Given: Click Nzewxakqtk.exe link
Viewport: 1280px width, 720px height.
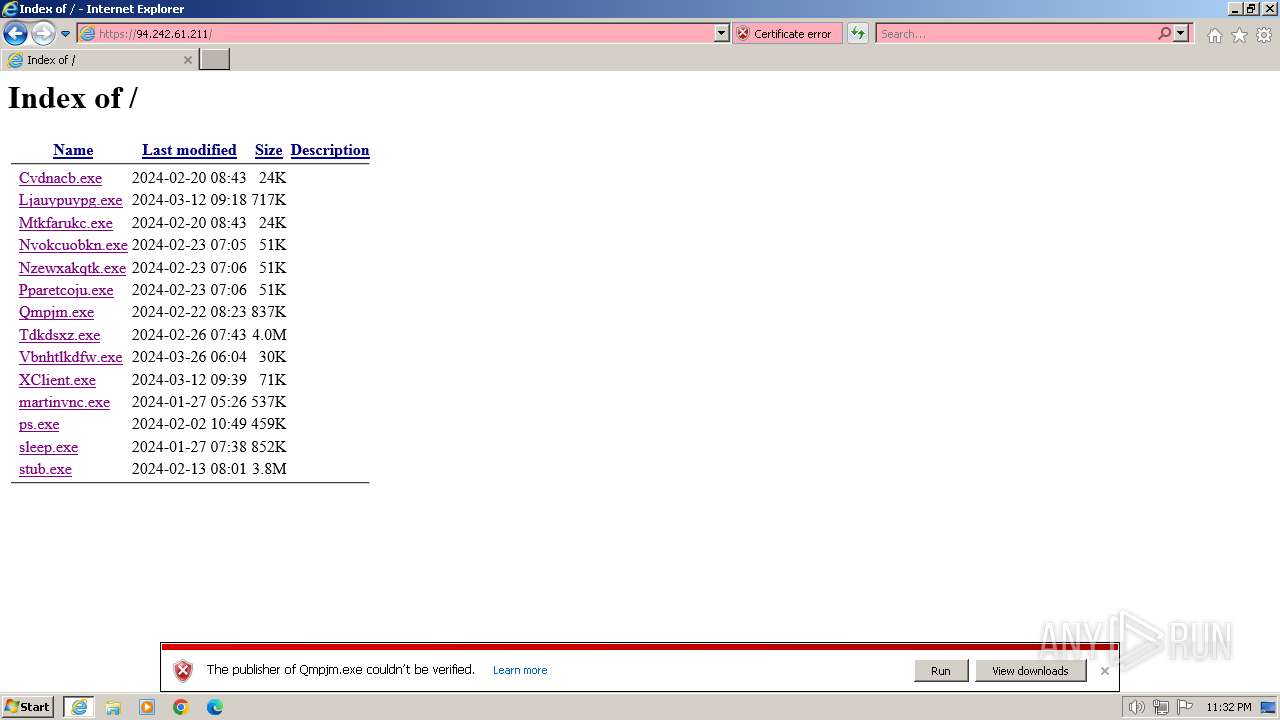Looking at the screenshot, I should point(72,268).
